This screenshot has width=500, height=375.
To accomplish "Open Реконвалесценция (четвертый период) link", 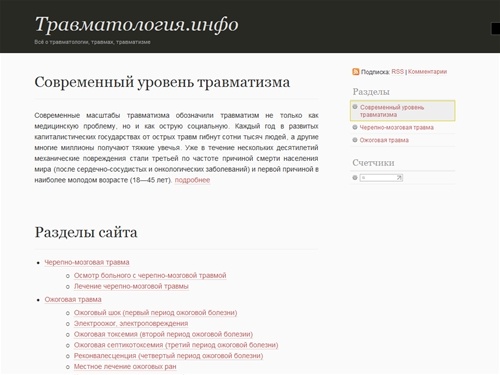I will [168, 356].
